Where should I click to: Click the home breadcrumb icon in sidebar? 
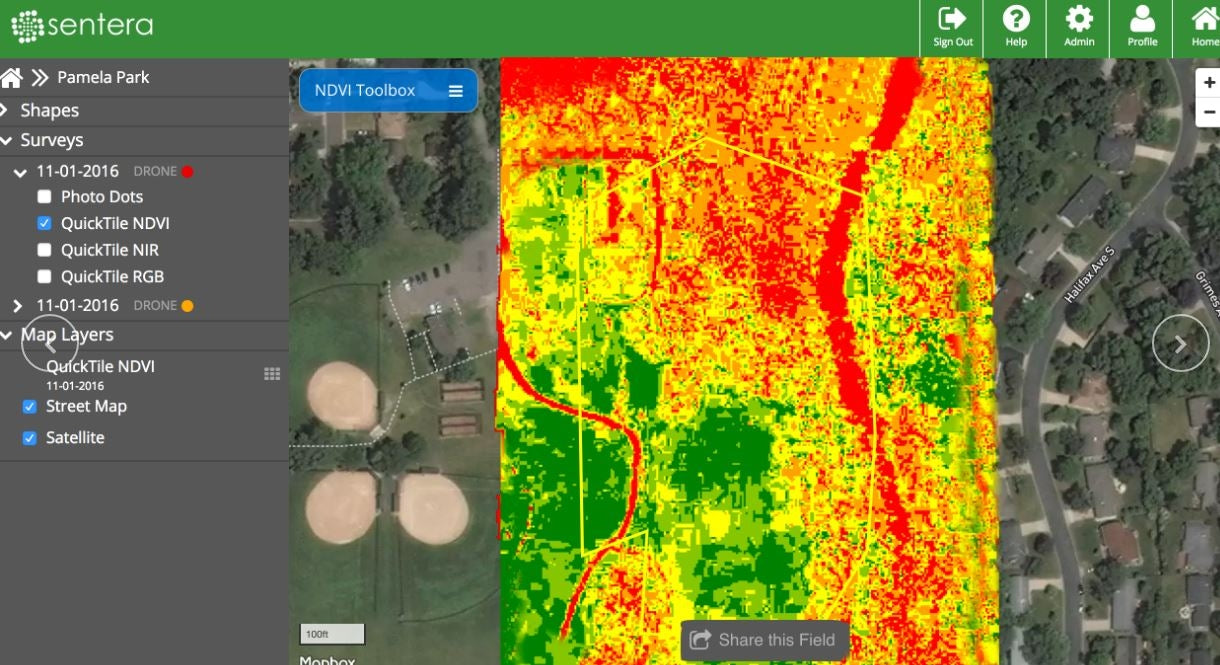11,78
